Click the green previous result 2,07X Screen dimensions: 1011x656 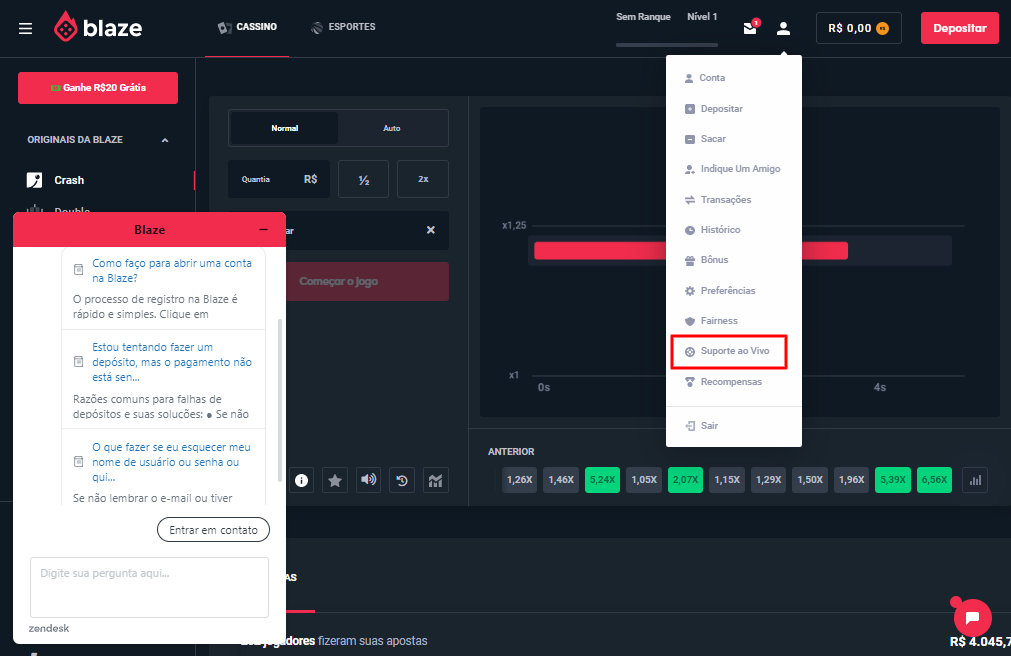(685, 480)
